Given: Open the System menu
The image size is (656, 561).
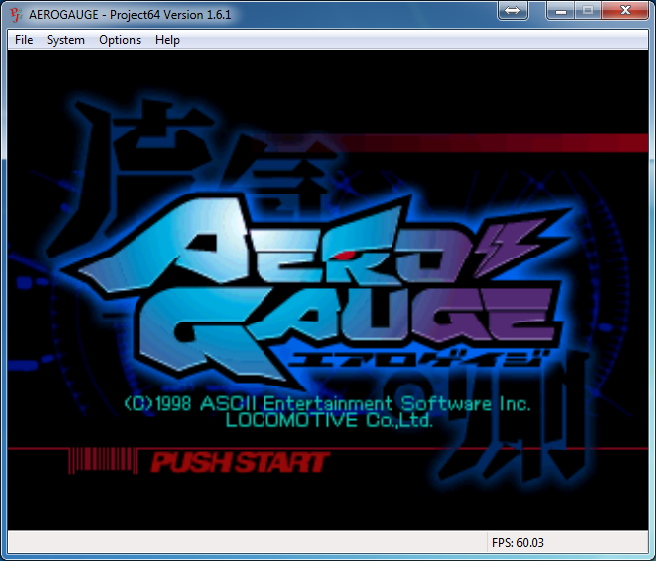Looking at the screenshot, I should (66, 40).
